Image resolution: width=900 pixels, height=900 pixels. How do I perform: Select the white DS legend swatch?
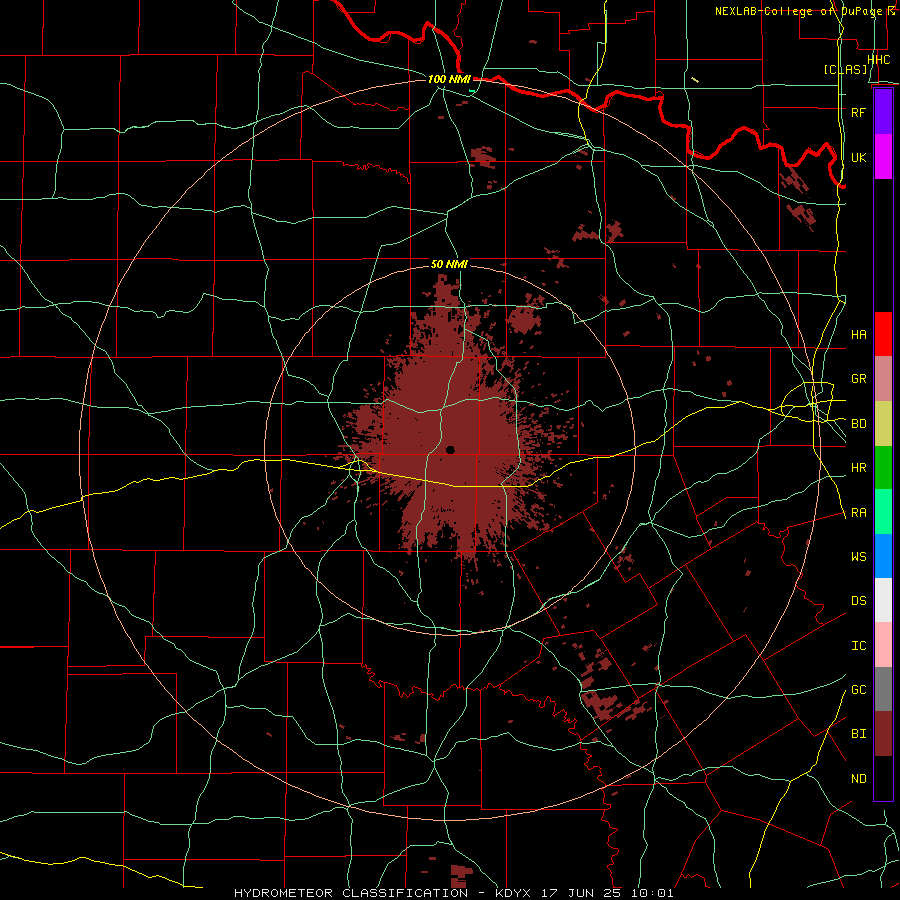(x=883, y=600)
